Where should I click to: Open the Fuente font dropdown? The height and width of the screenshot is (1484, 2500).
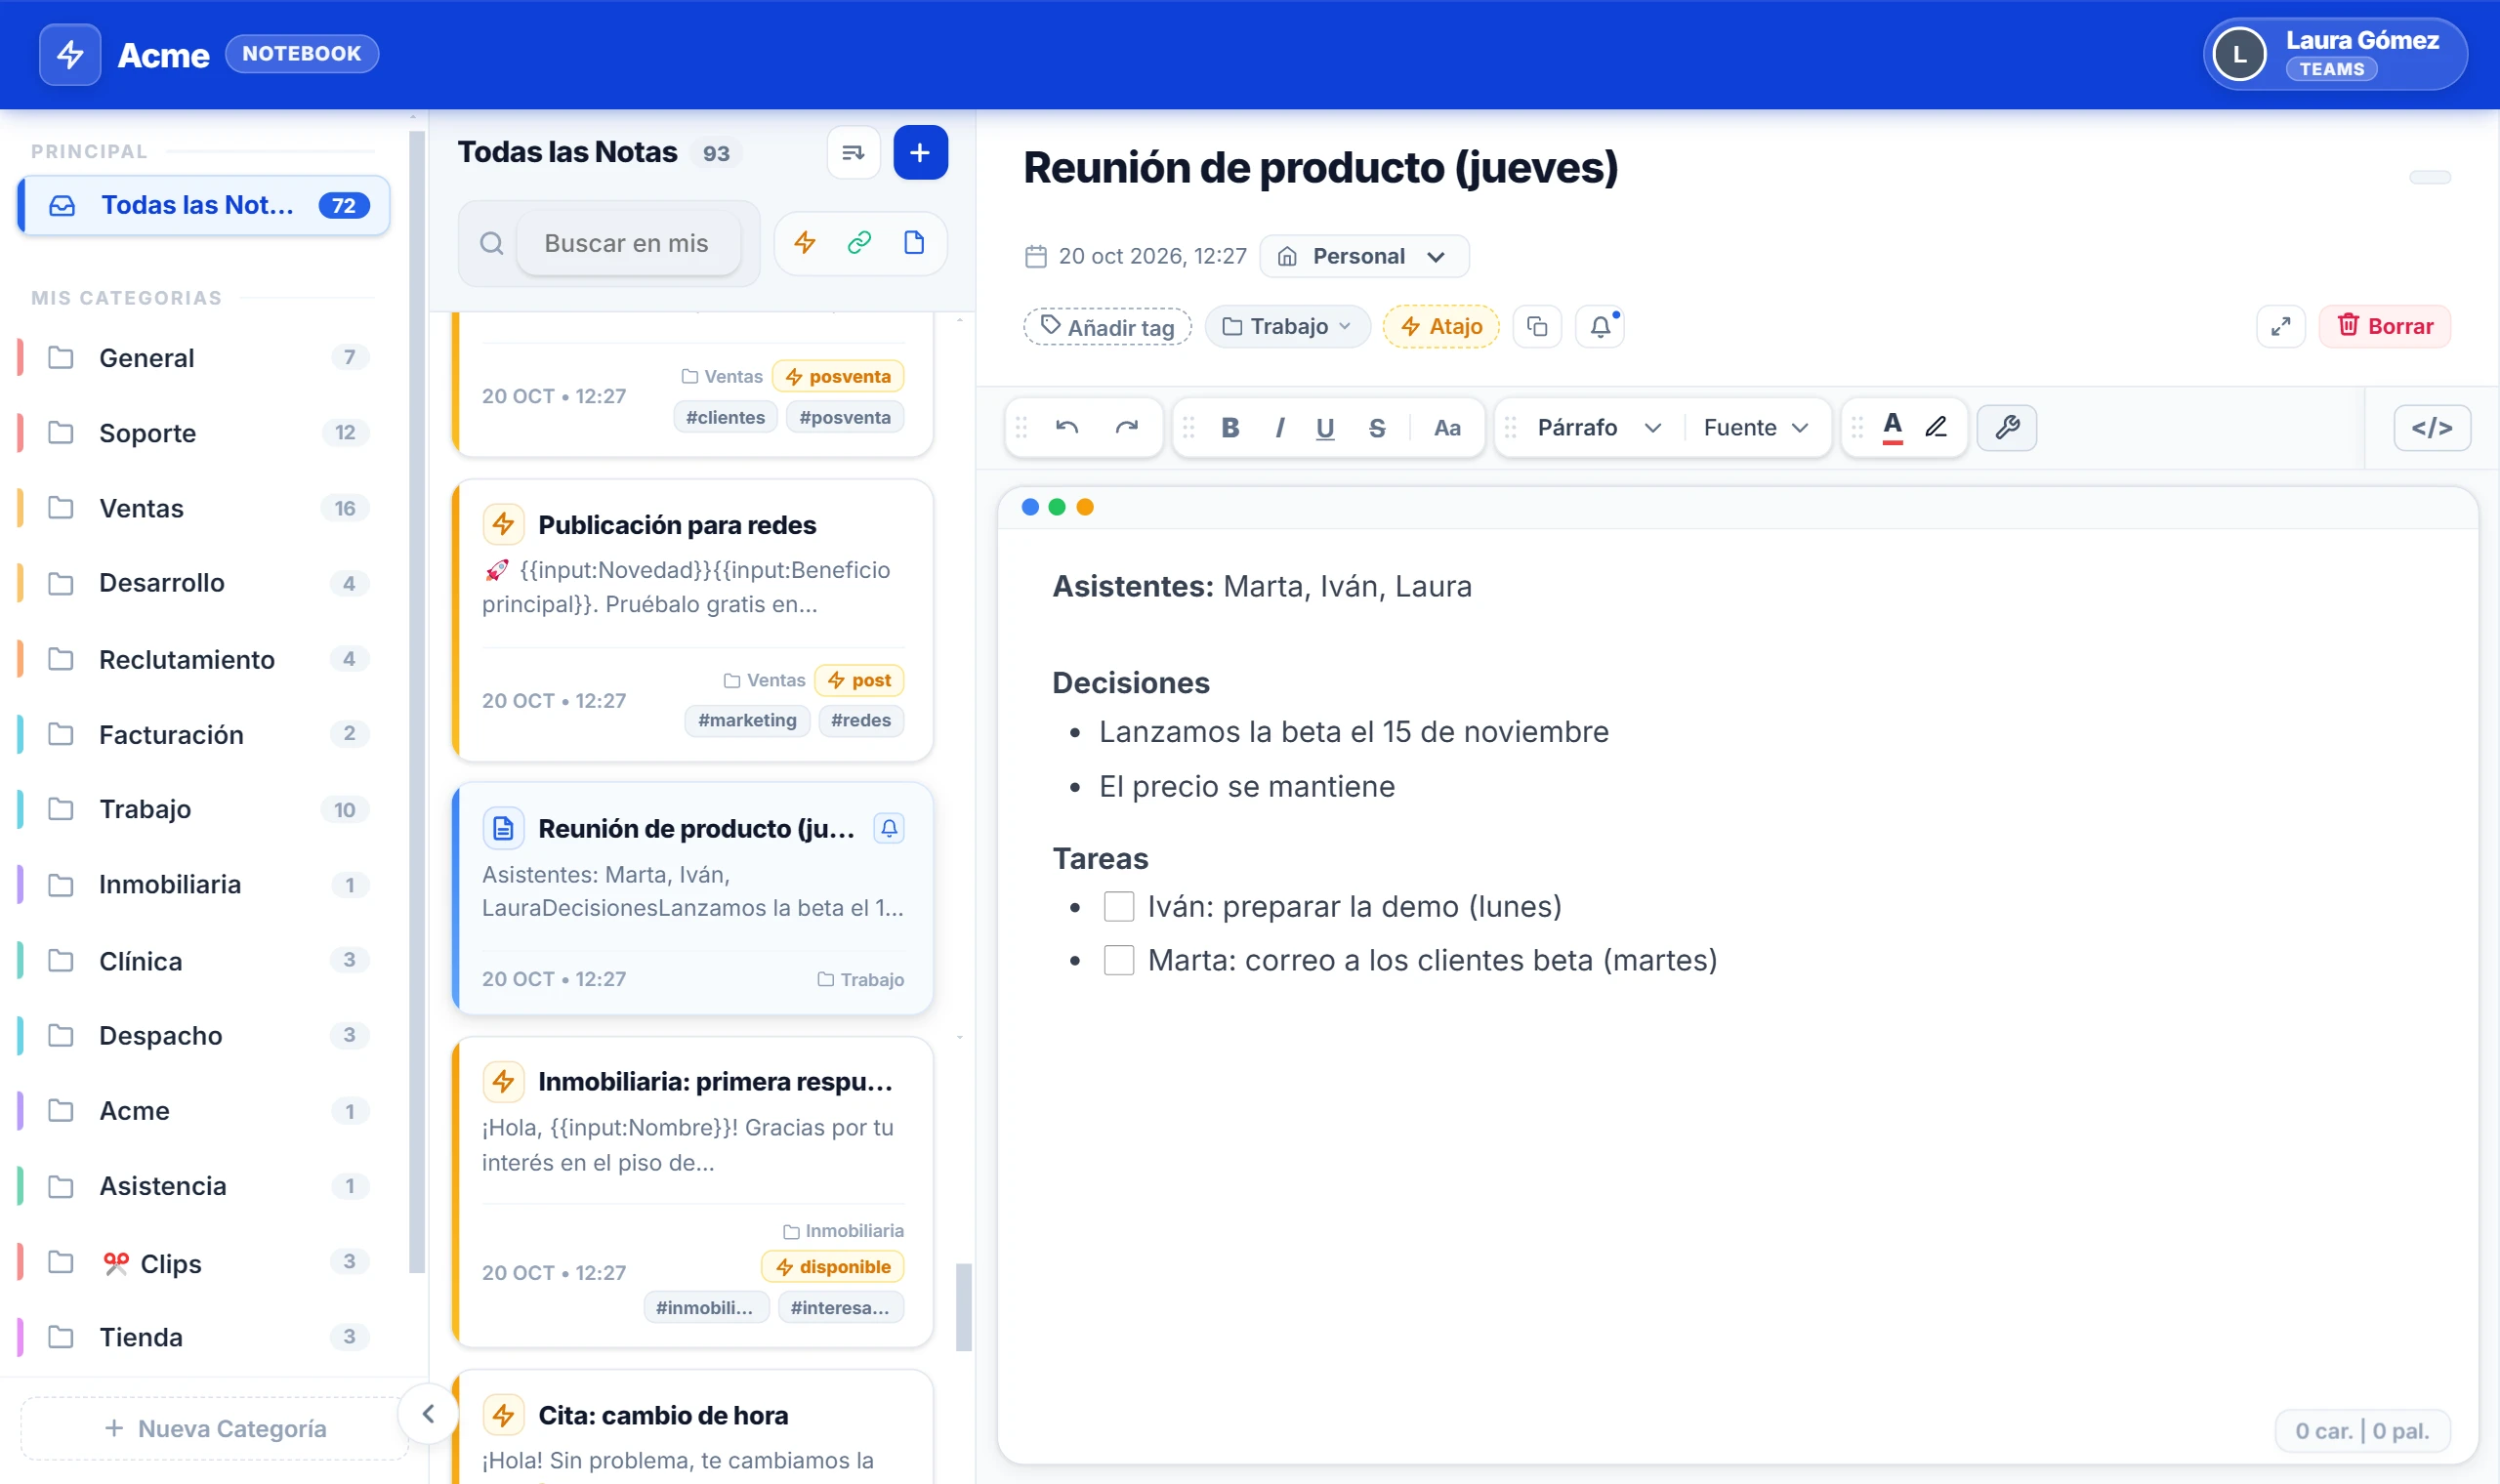tap(1756, 428)
